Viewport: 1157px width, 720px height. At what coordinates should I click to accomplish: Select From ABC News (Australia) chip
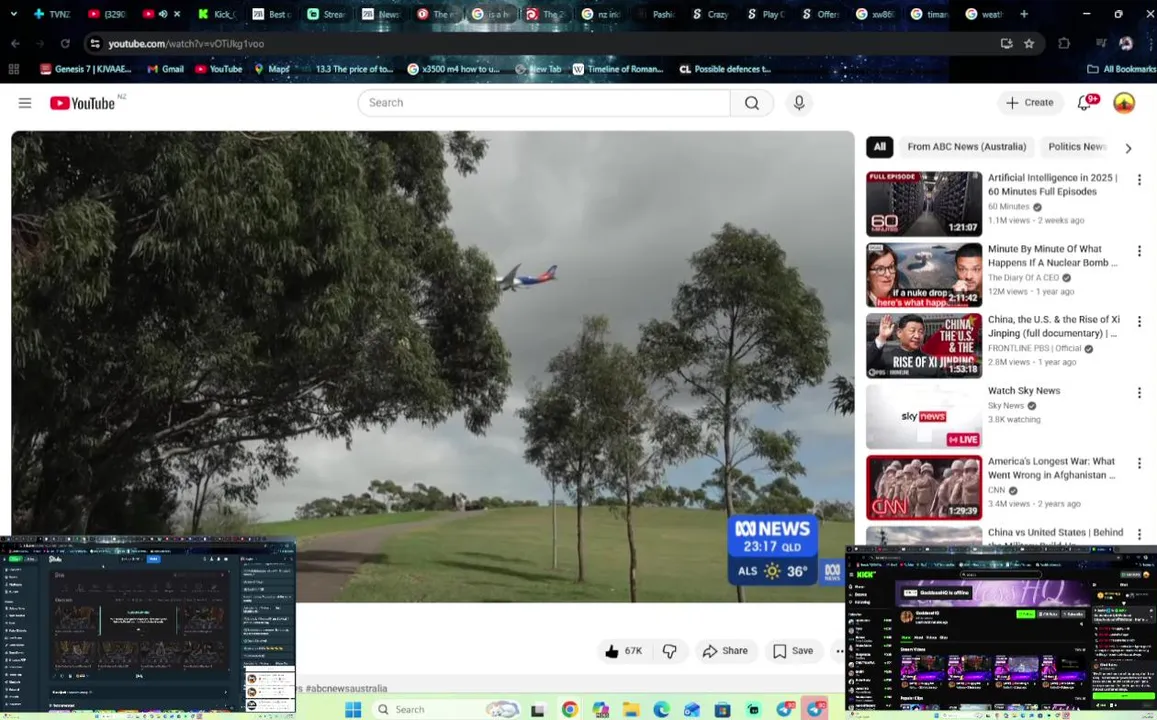pyautogui.click(x=967, y=147)
